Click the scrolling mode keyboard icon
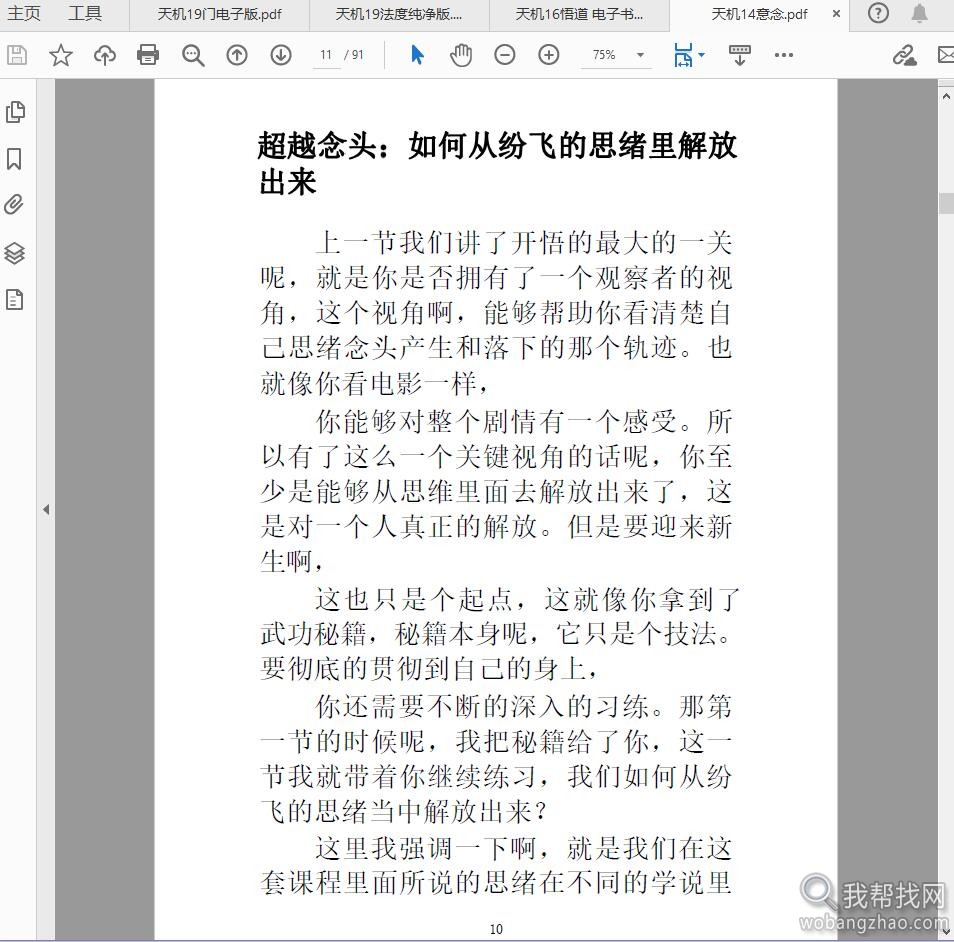Image resolution: width=954 pixels, height=942 pixels. [x=740, y=55]
